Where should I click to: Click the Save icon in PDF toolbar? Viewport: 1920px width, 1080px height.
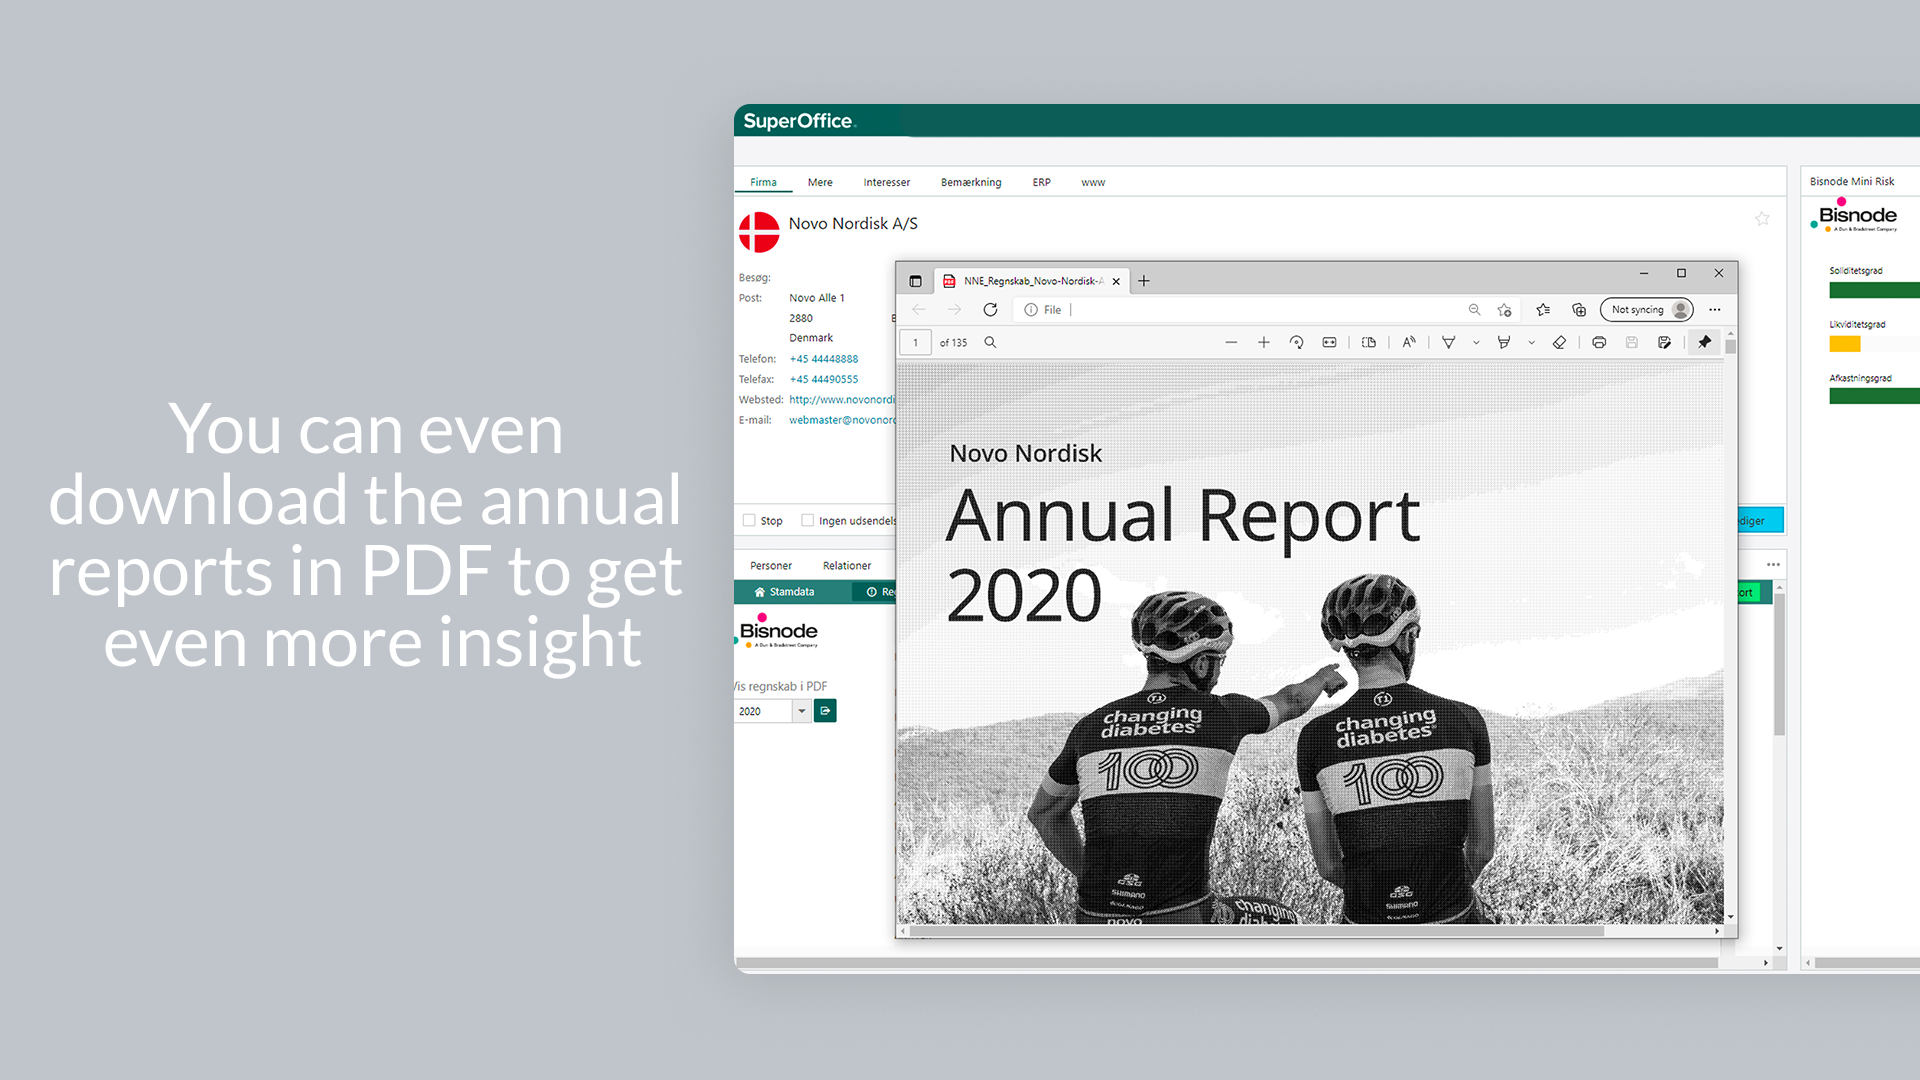1632,342
